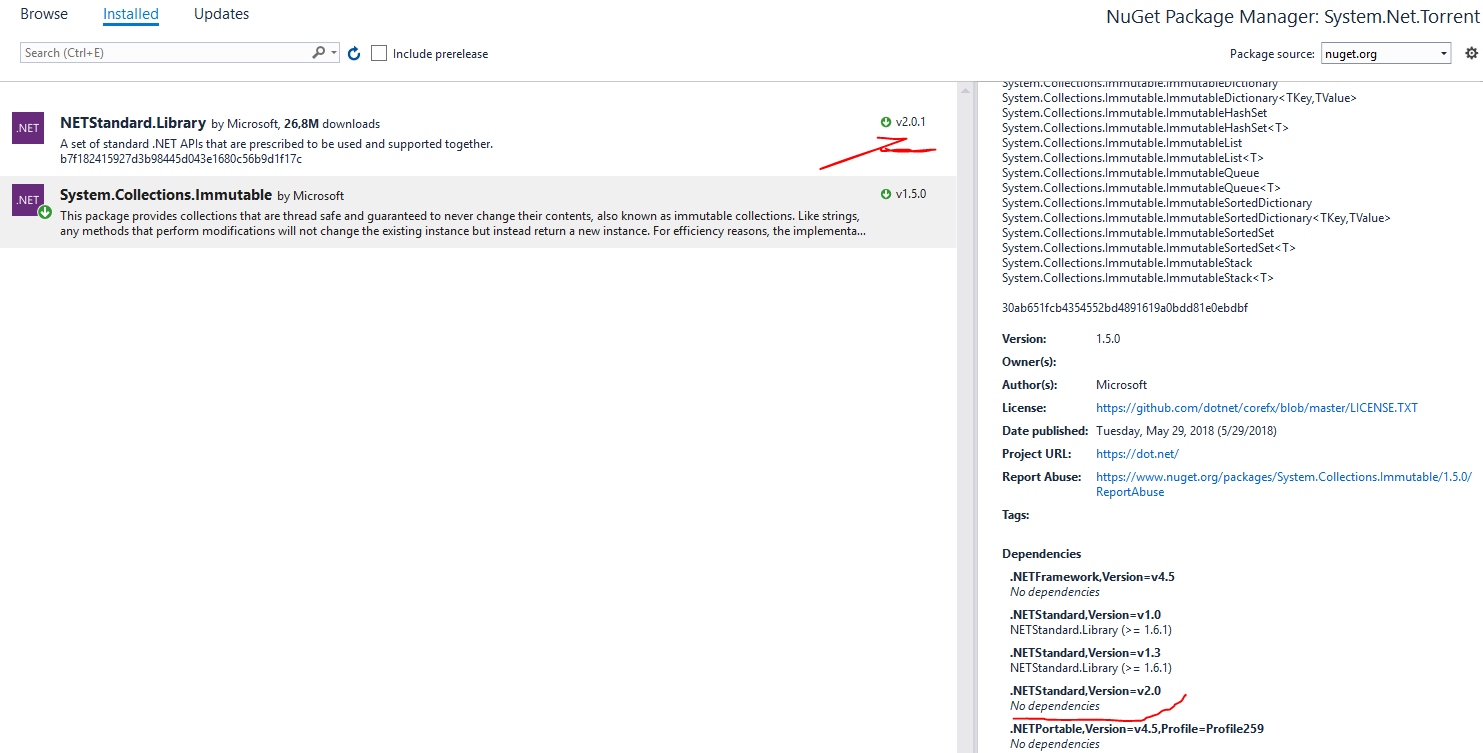Screen dimensions: 1483x753
Task: Click the date published Tuesday, May 29, 2018
Action: [1186, 431]
